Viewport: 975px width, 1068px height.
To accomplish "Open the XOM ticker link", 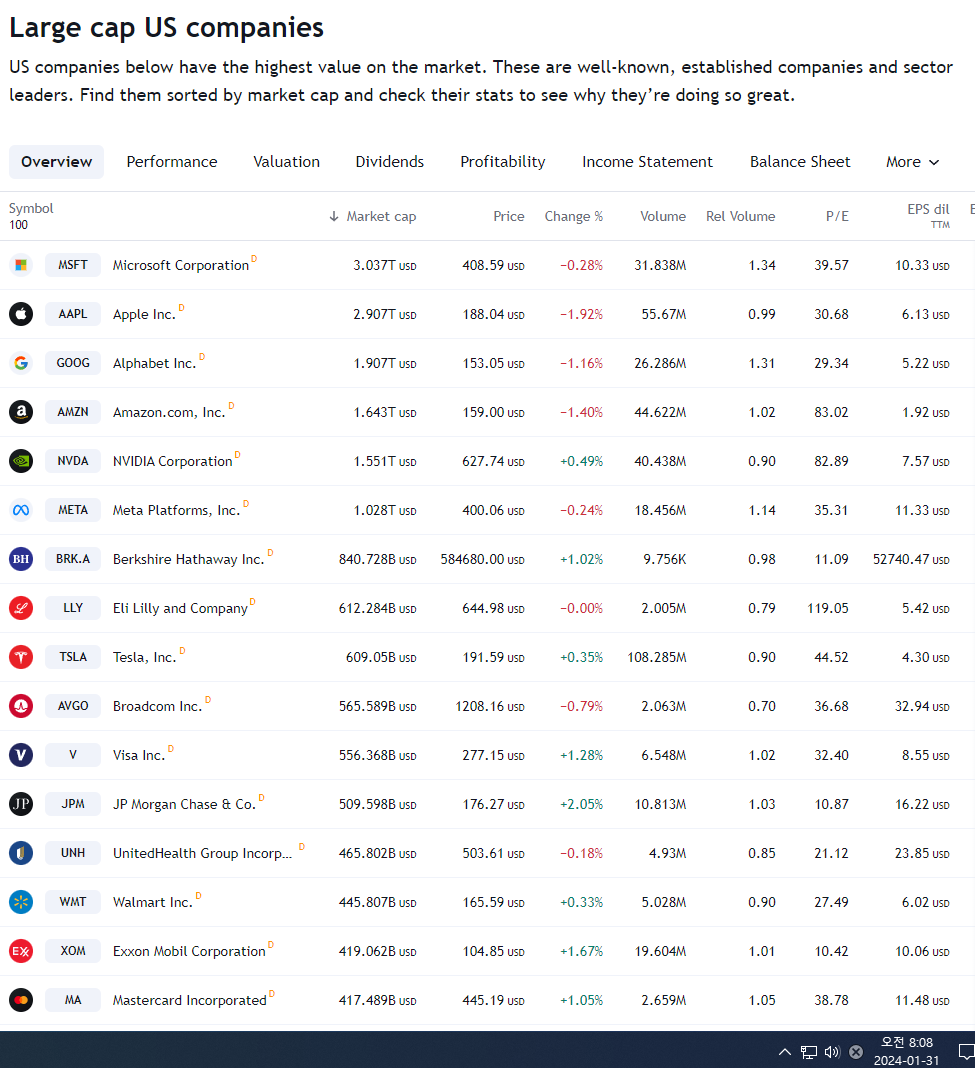I will (73, 951).
